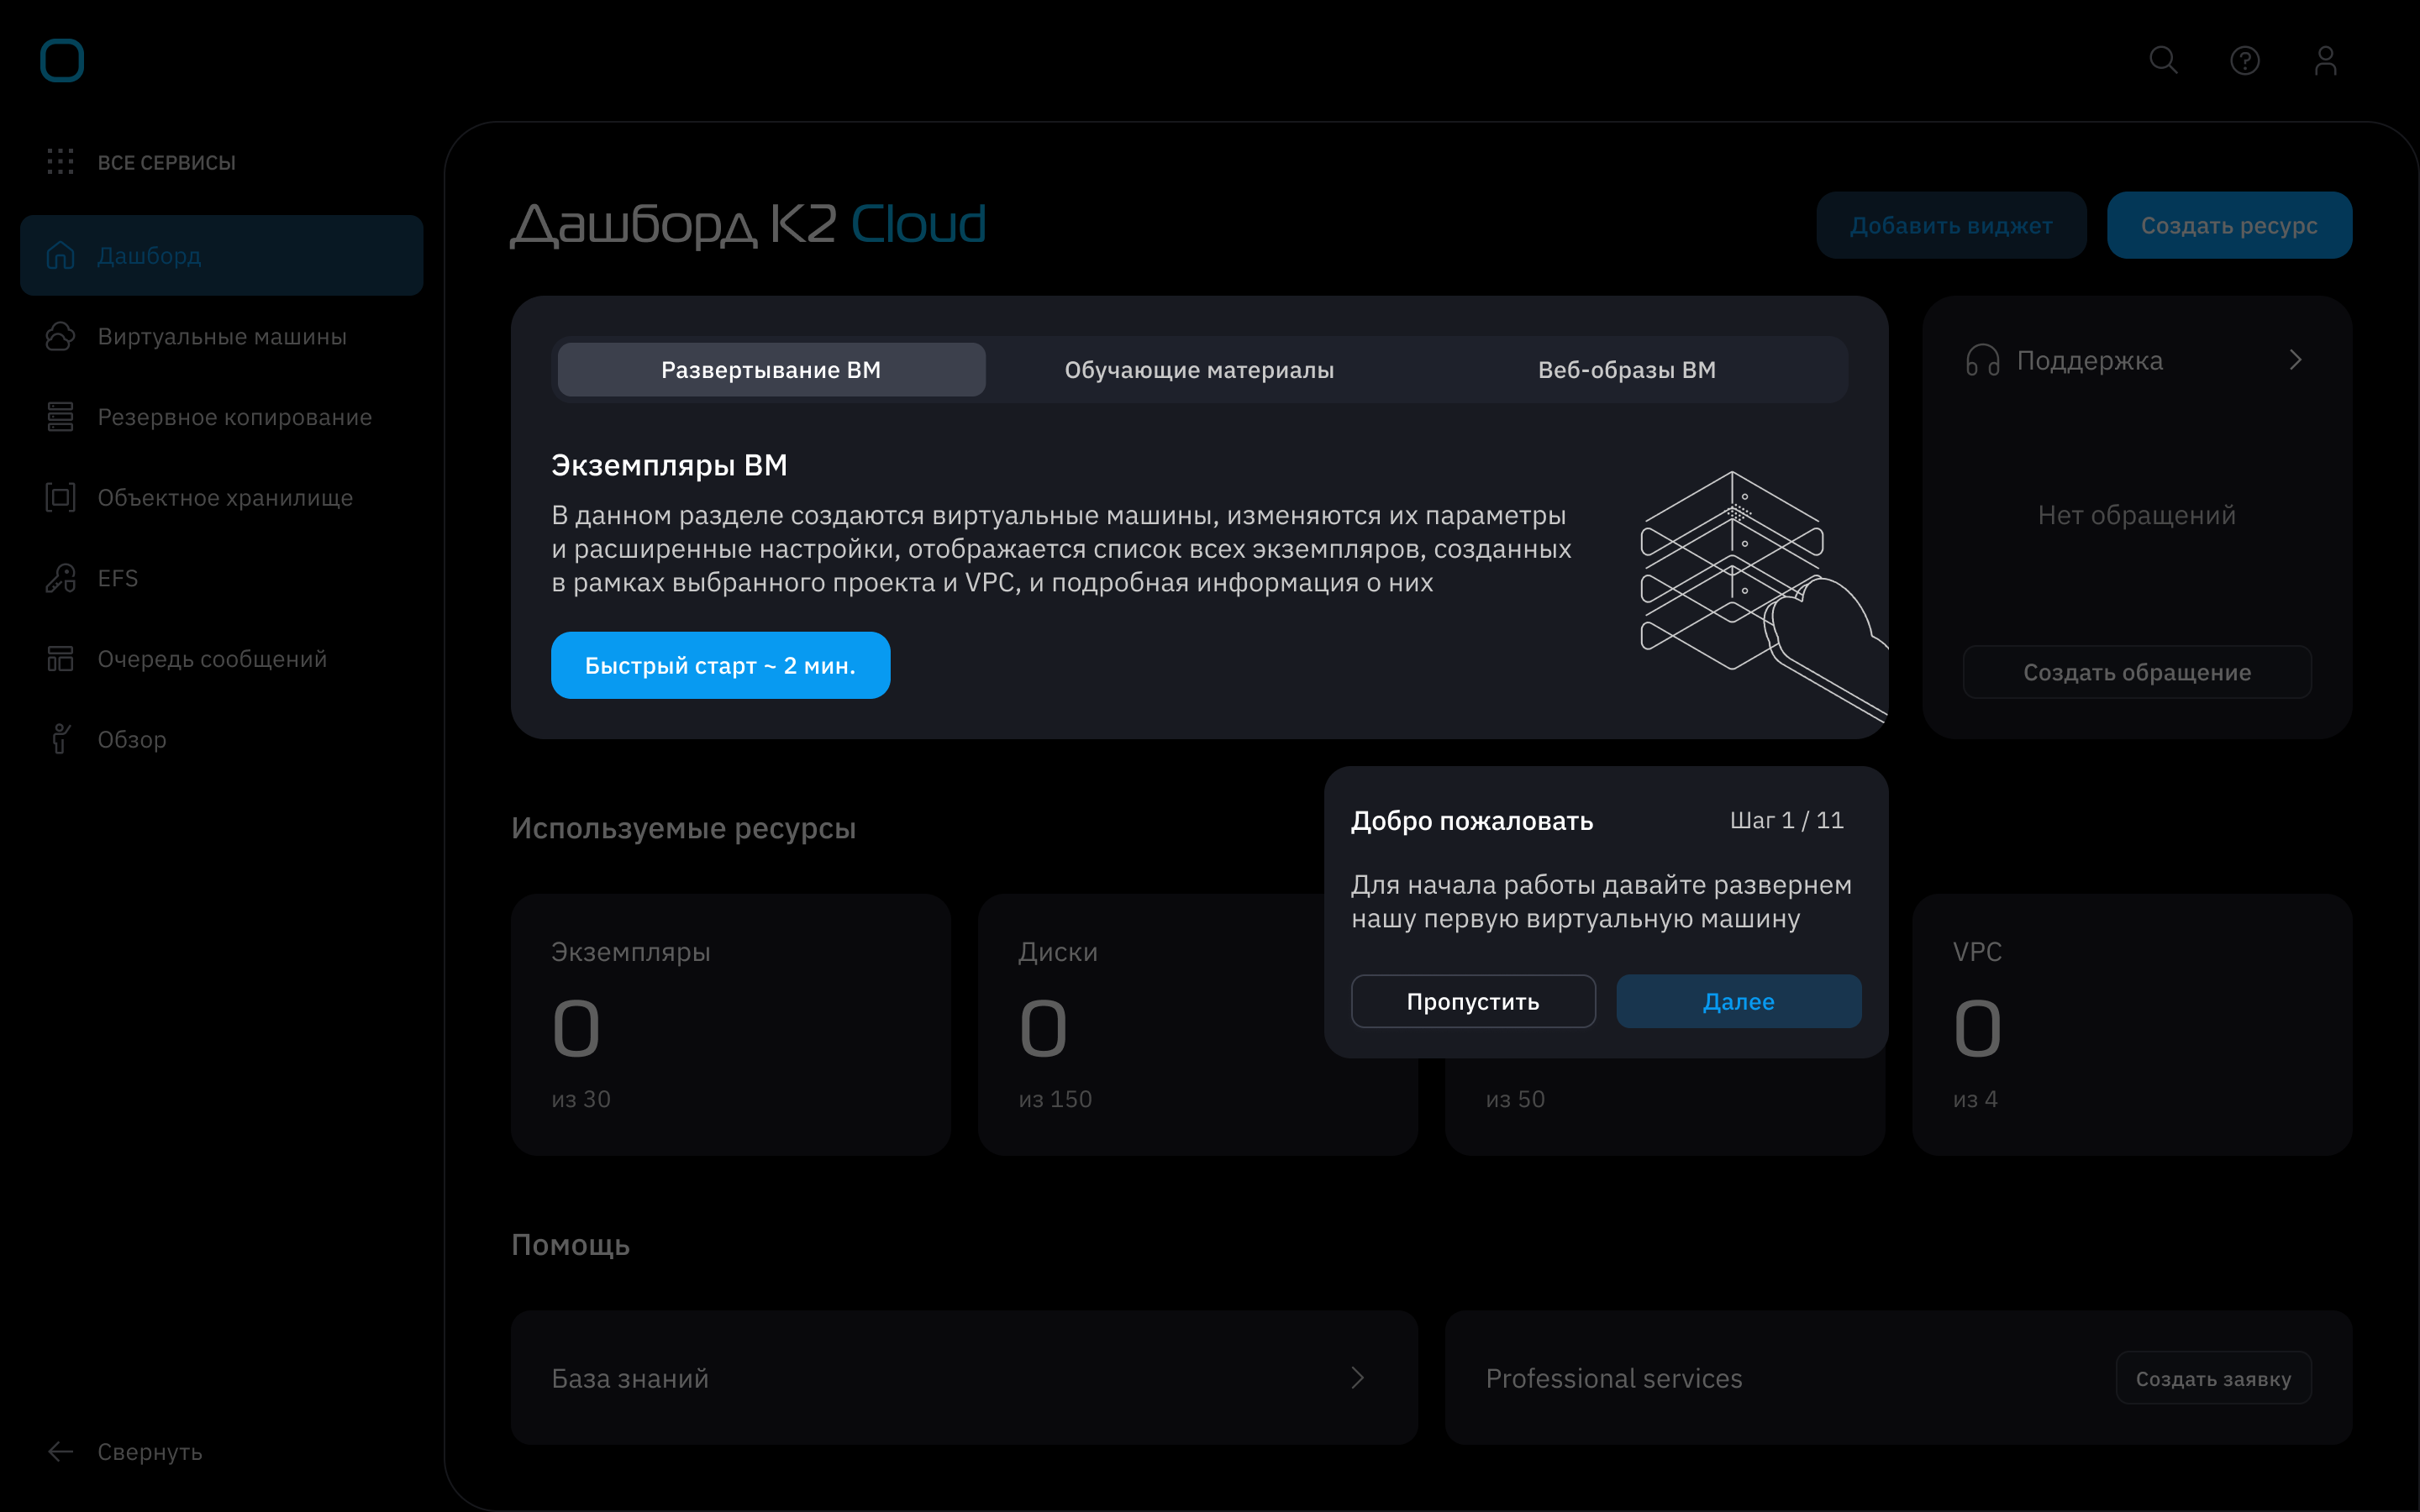Click the Поддержка heading

2089,360
